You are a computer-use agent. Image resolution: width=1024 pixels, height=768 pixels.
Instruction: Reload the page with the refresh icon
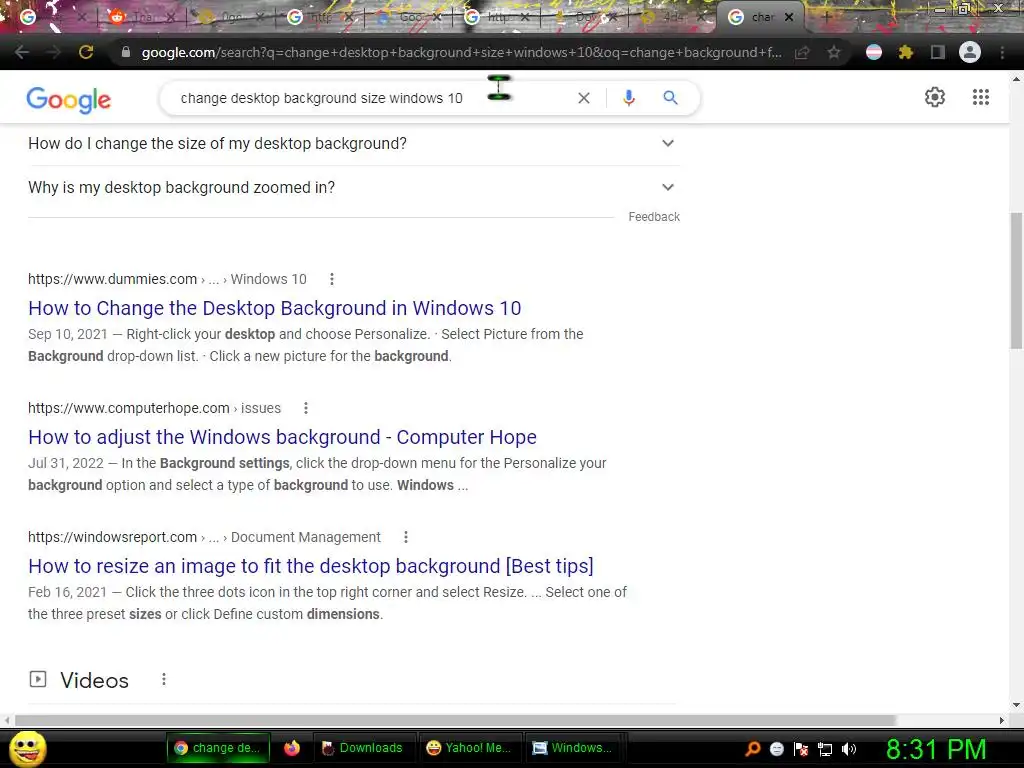coord(86,52)
